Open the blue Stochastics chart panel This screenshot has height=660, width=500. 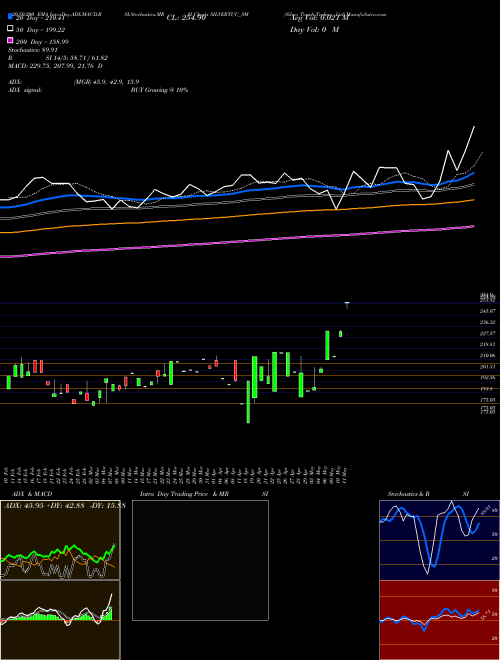(x=439, y=540)
